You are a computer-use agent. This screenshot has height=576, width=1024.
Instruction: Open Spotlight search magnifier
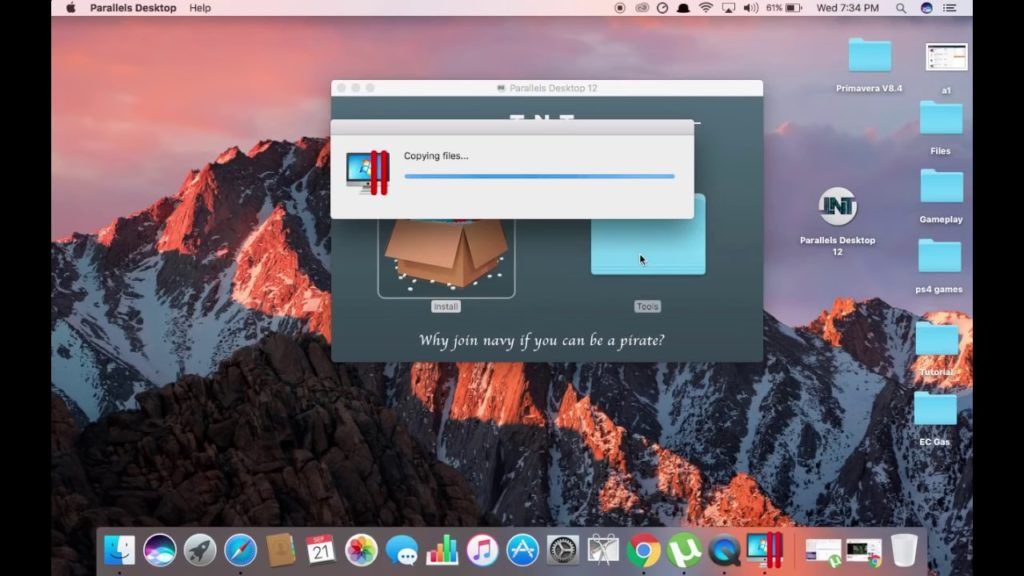coord(901,8)
